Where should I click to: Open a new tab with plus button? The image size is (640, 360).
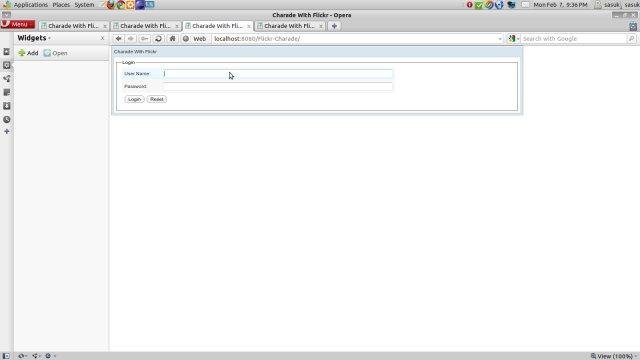(334, 26)
